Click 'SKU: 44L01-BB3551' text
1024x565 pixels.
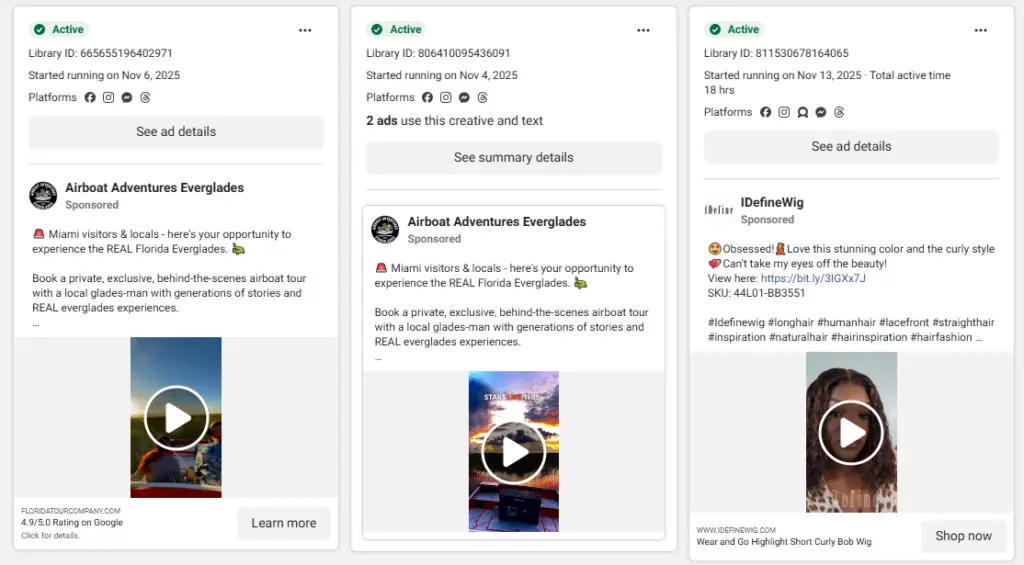(756, 293)
